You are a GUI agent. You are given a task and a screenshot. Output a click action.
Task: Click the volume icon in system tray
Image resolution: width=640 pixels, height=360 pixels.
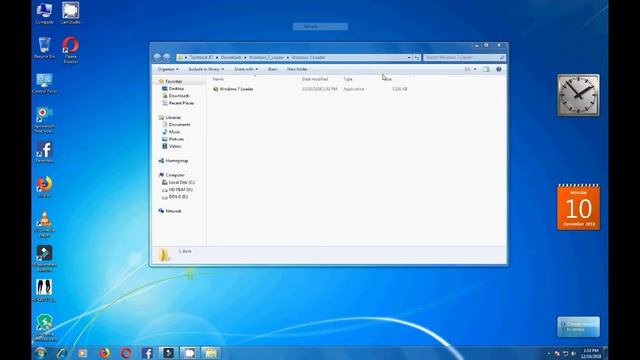[x=573, y=353]
